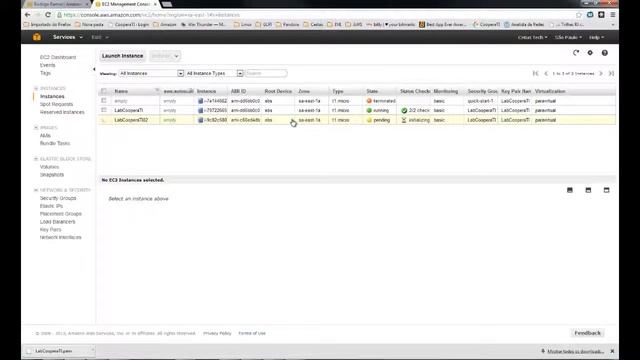Open Spot Requests in the sidebar
Viewport: 640px width, 360px height.
click(x=56, y=104)
